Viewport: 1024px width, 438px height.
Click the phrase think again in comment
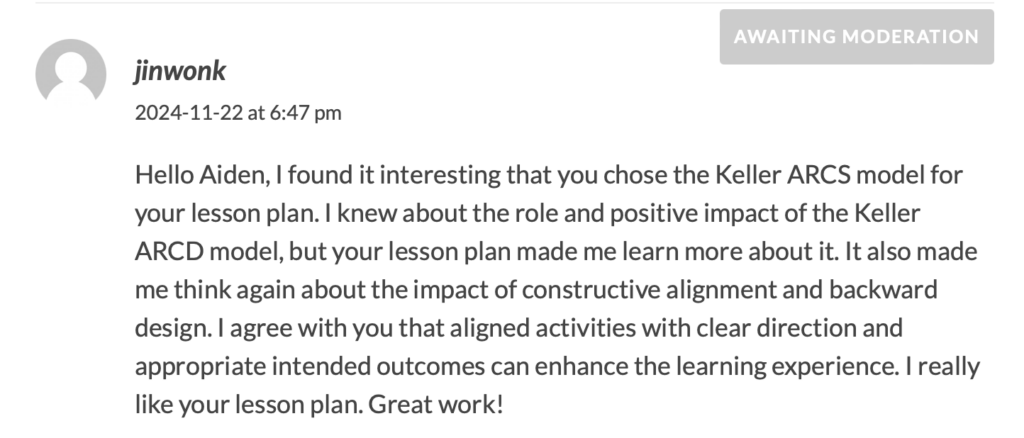tap(234, 289)
